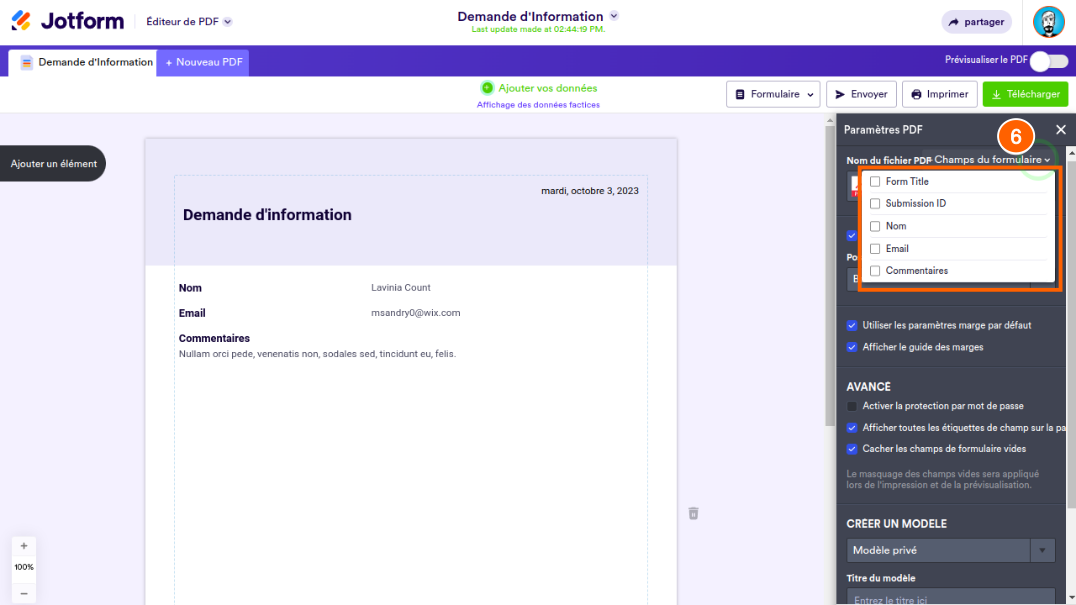Open the Formulaire dropdown button
The height and width of the screenshot is (605, 1076).
coord(773,94)
